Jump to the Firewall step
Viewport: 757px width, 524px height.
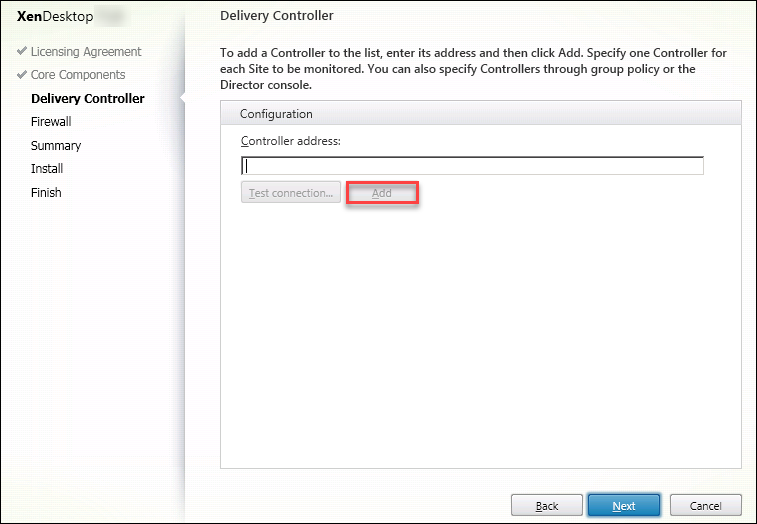click(51, 122)
